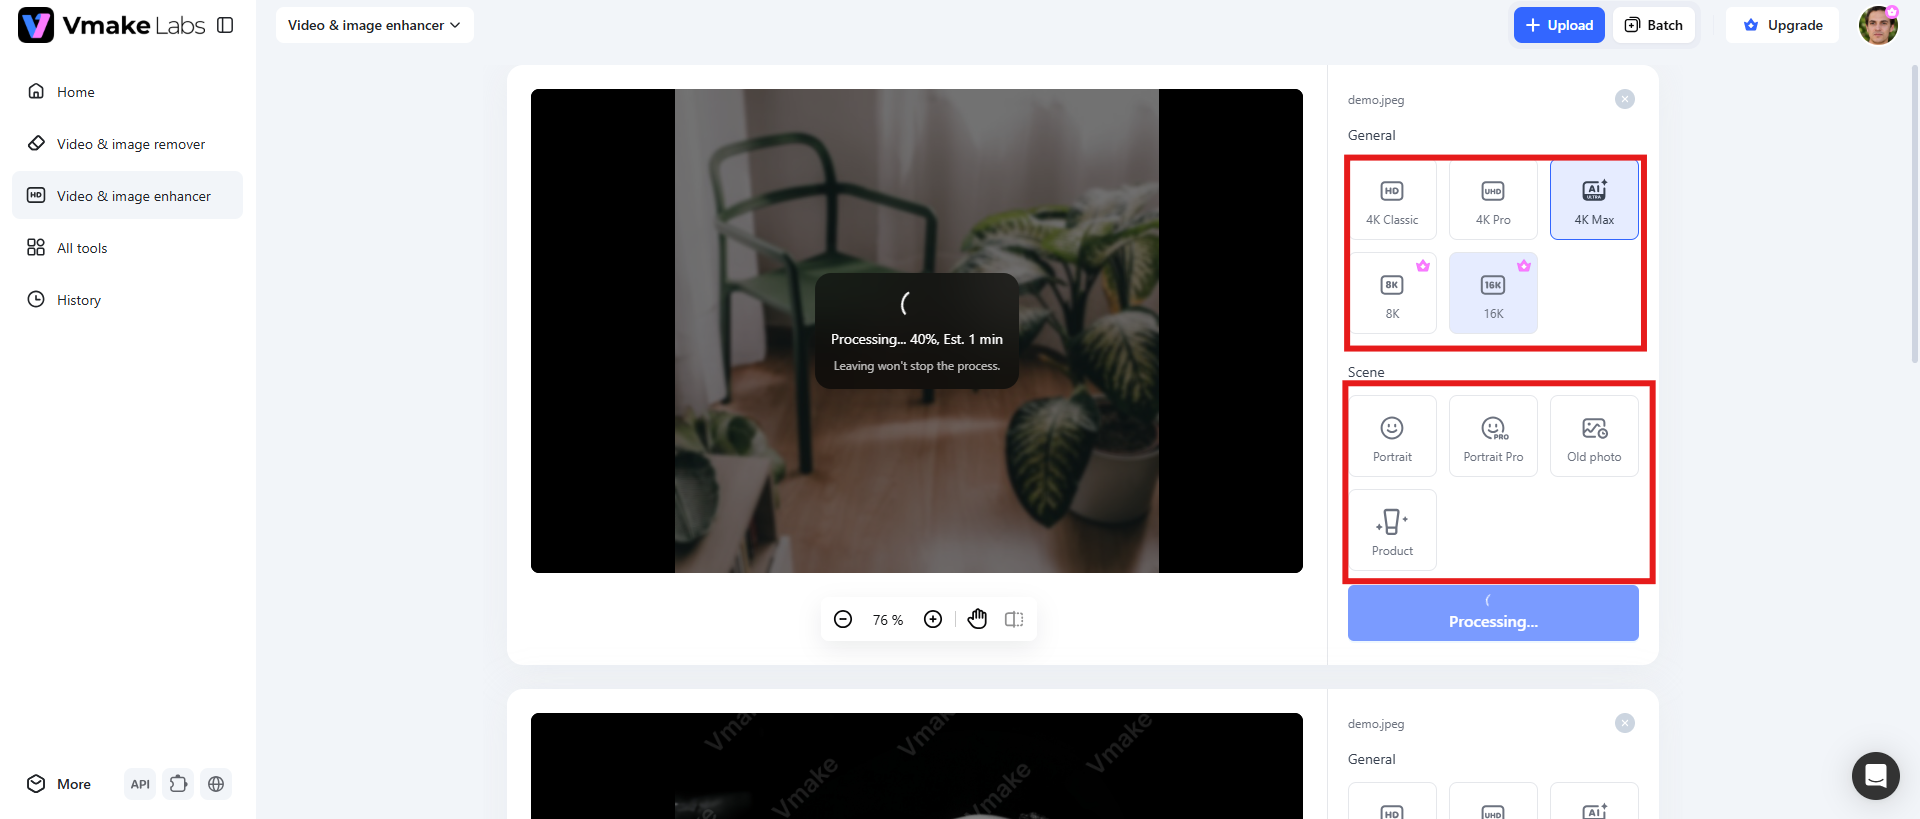Screen dimensions: 1920x819
Task: Select the 16K mode
Action: 1493,294
